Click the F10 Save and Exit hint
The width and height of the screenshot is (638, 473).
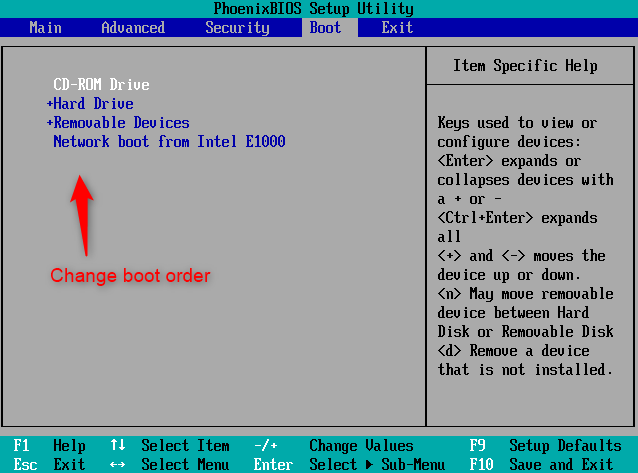(x=541, y=464)
